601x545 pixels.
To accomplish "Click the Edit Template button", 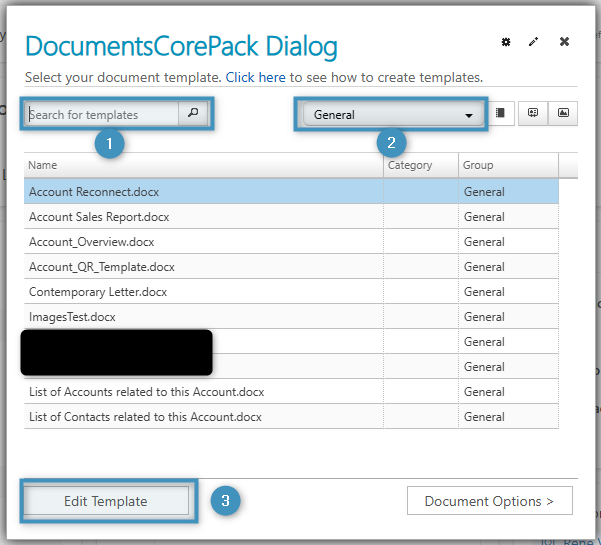I will pyautogui.click(x=106, y=501).
